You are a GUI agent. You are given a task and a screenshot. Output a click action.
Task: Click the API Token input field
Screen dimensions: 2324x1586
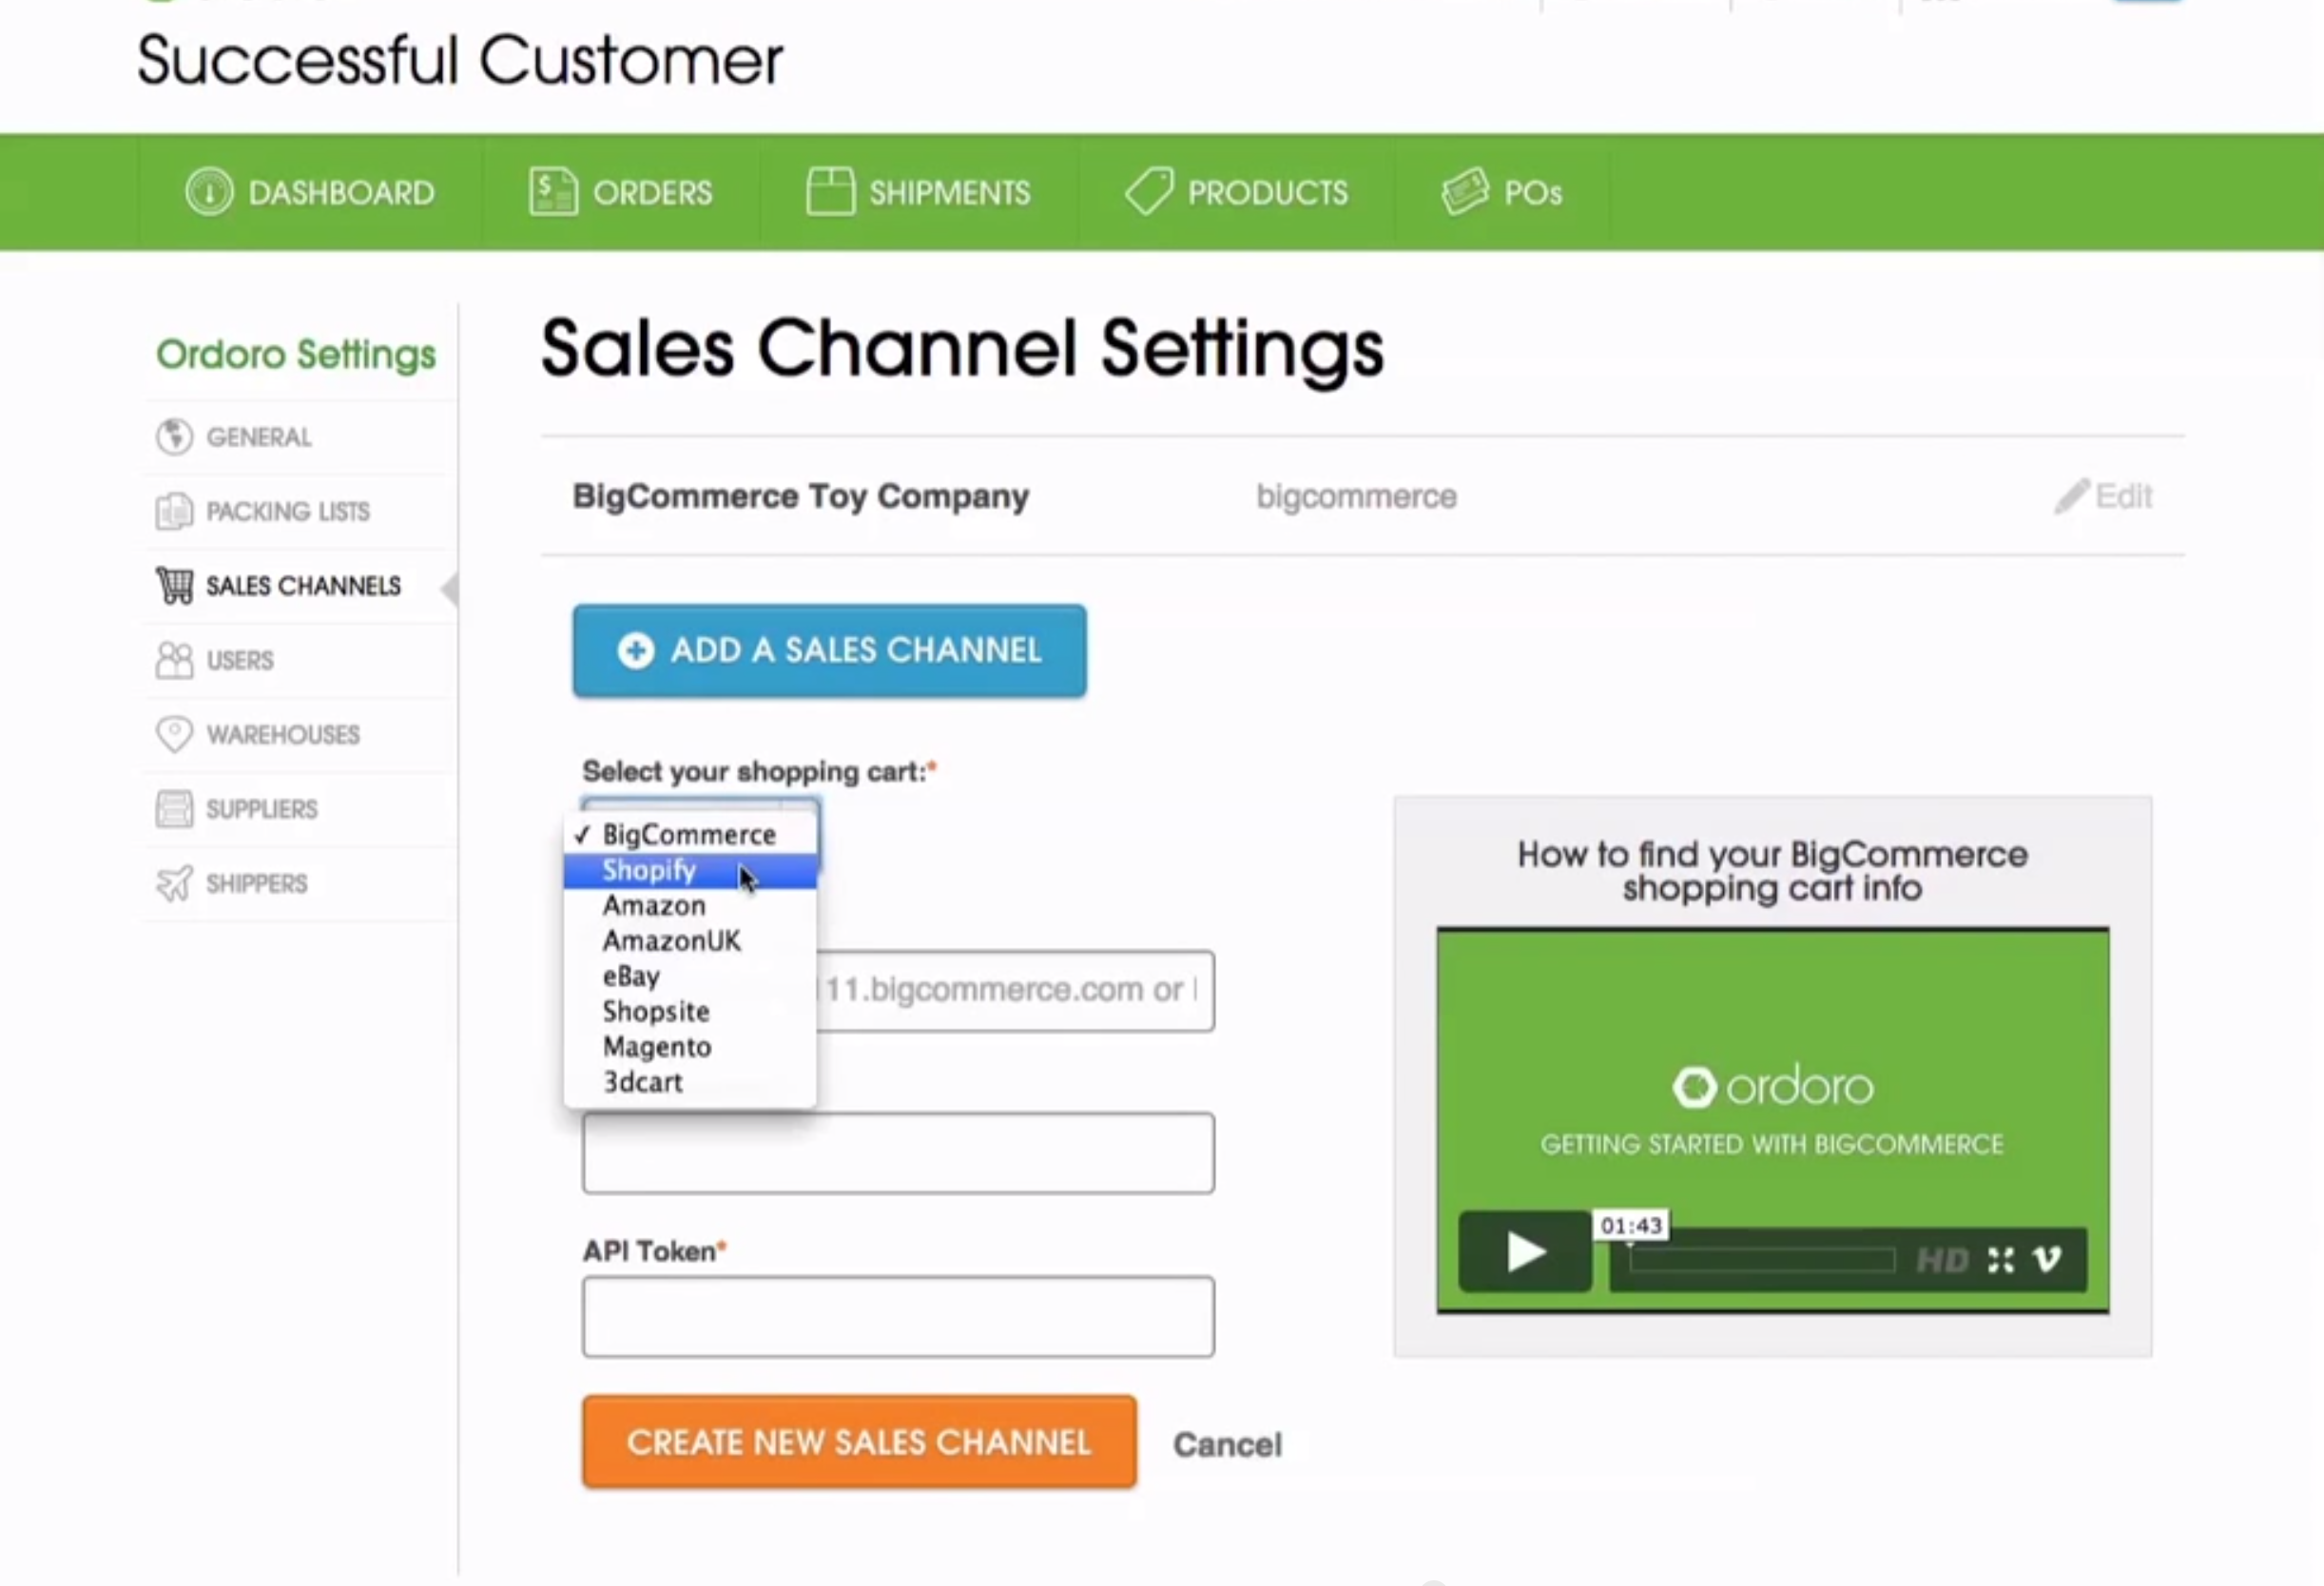tap(897, 1316)
